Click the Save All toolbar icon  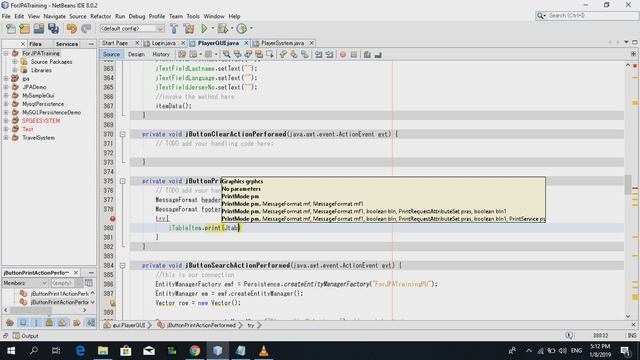(53, 29)
